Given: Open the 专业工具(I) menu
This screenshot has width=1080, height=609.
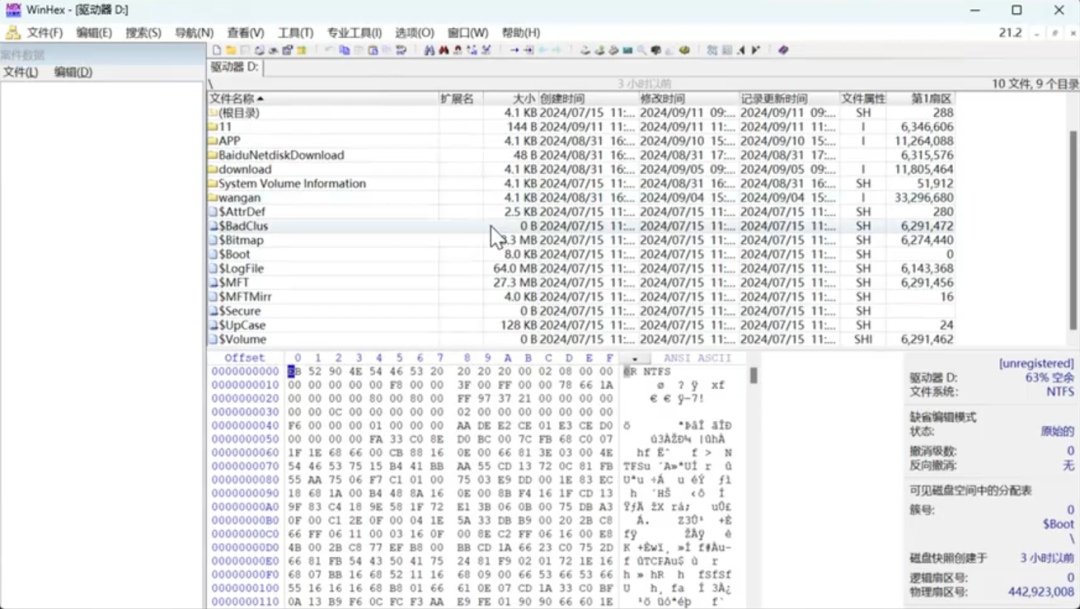Looking at the screenshot, I should click(x=354, y=32).
